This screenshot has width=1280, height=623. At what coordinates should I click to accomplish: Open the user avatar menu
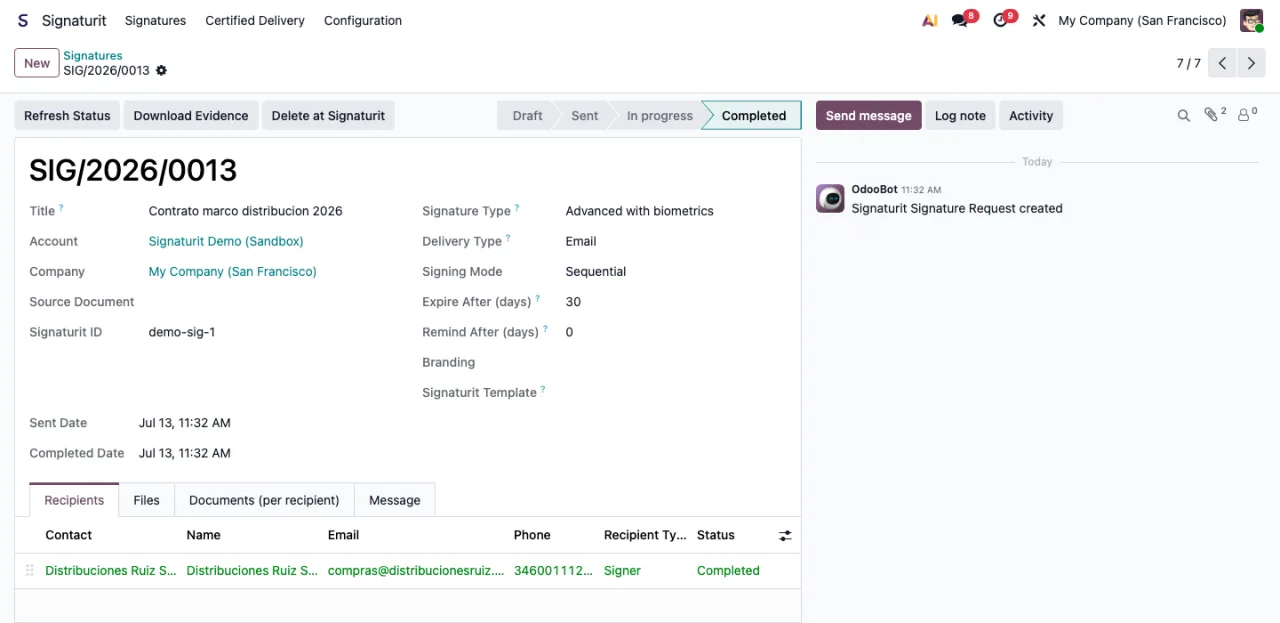coord(1251,20)
